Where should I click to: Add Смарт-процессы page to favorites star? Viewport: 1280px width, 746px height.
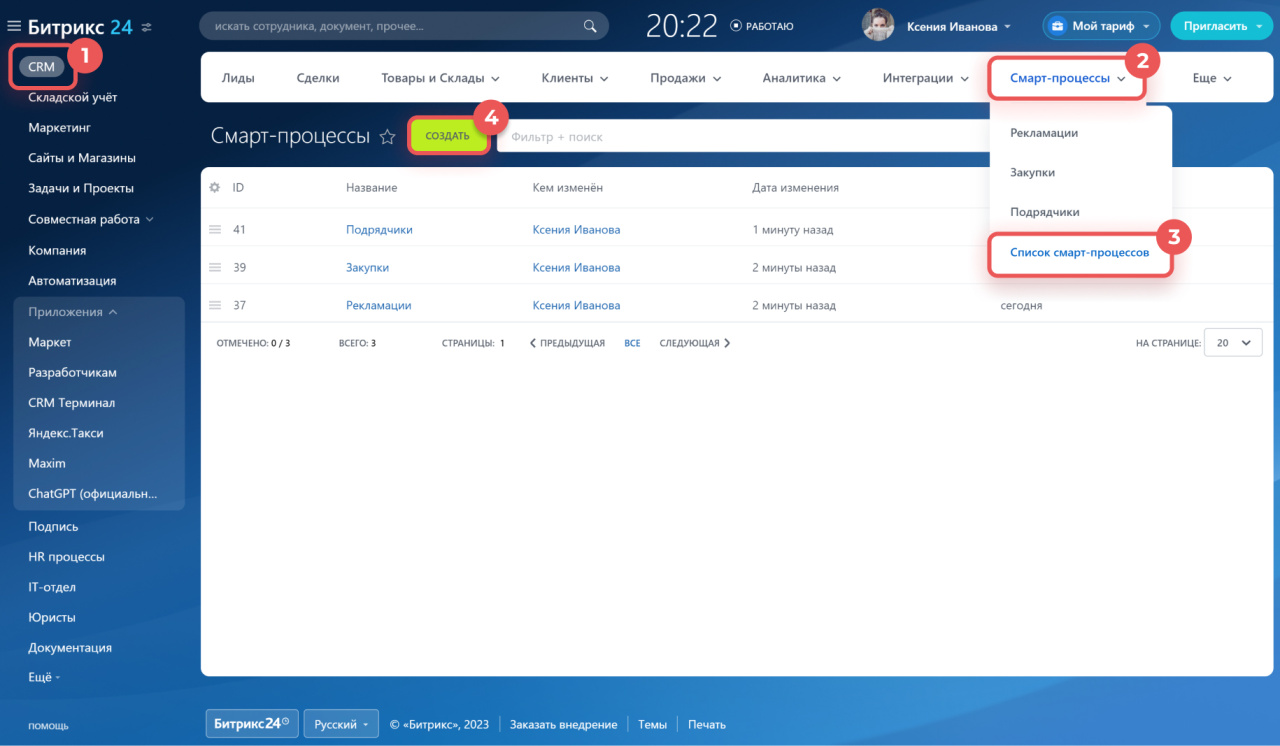click(x=387, y=137)
